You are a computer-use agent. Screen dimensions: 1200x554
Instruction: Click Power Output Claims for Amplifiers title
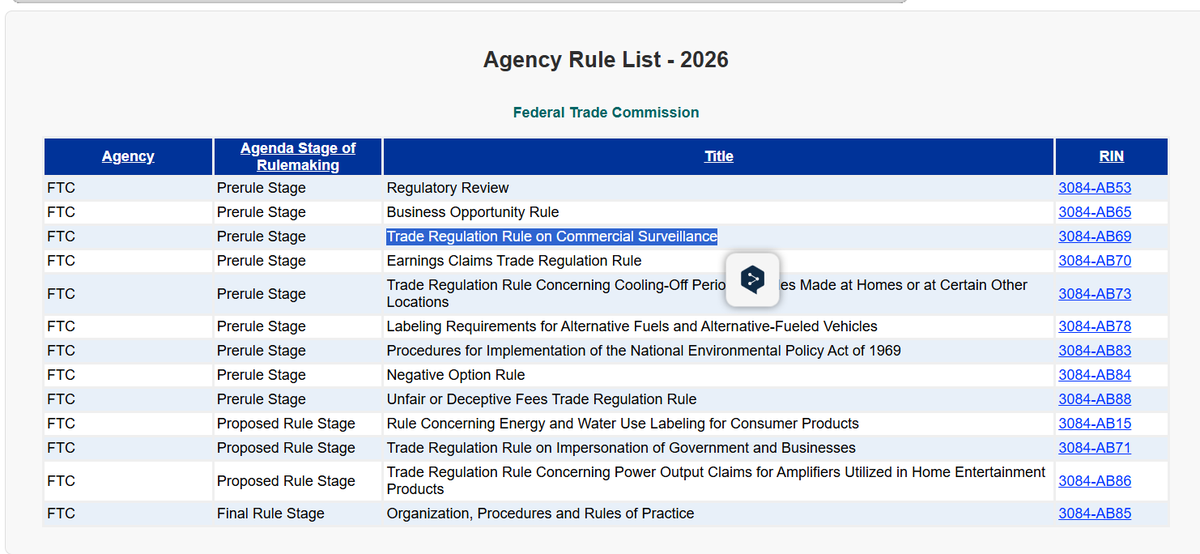(x=716, y=481)
